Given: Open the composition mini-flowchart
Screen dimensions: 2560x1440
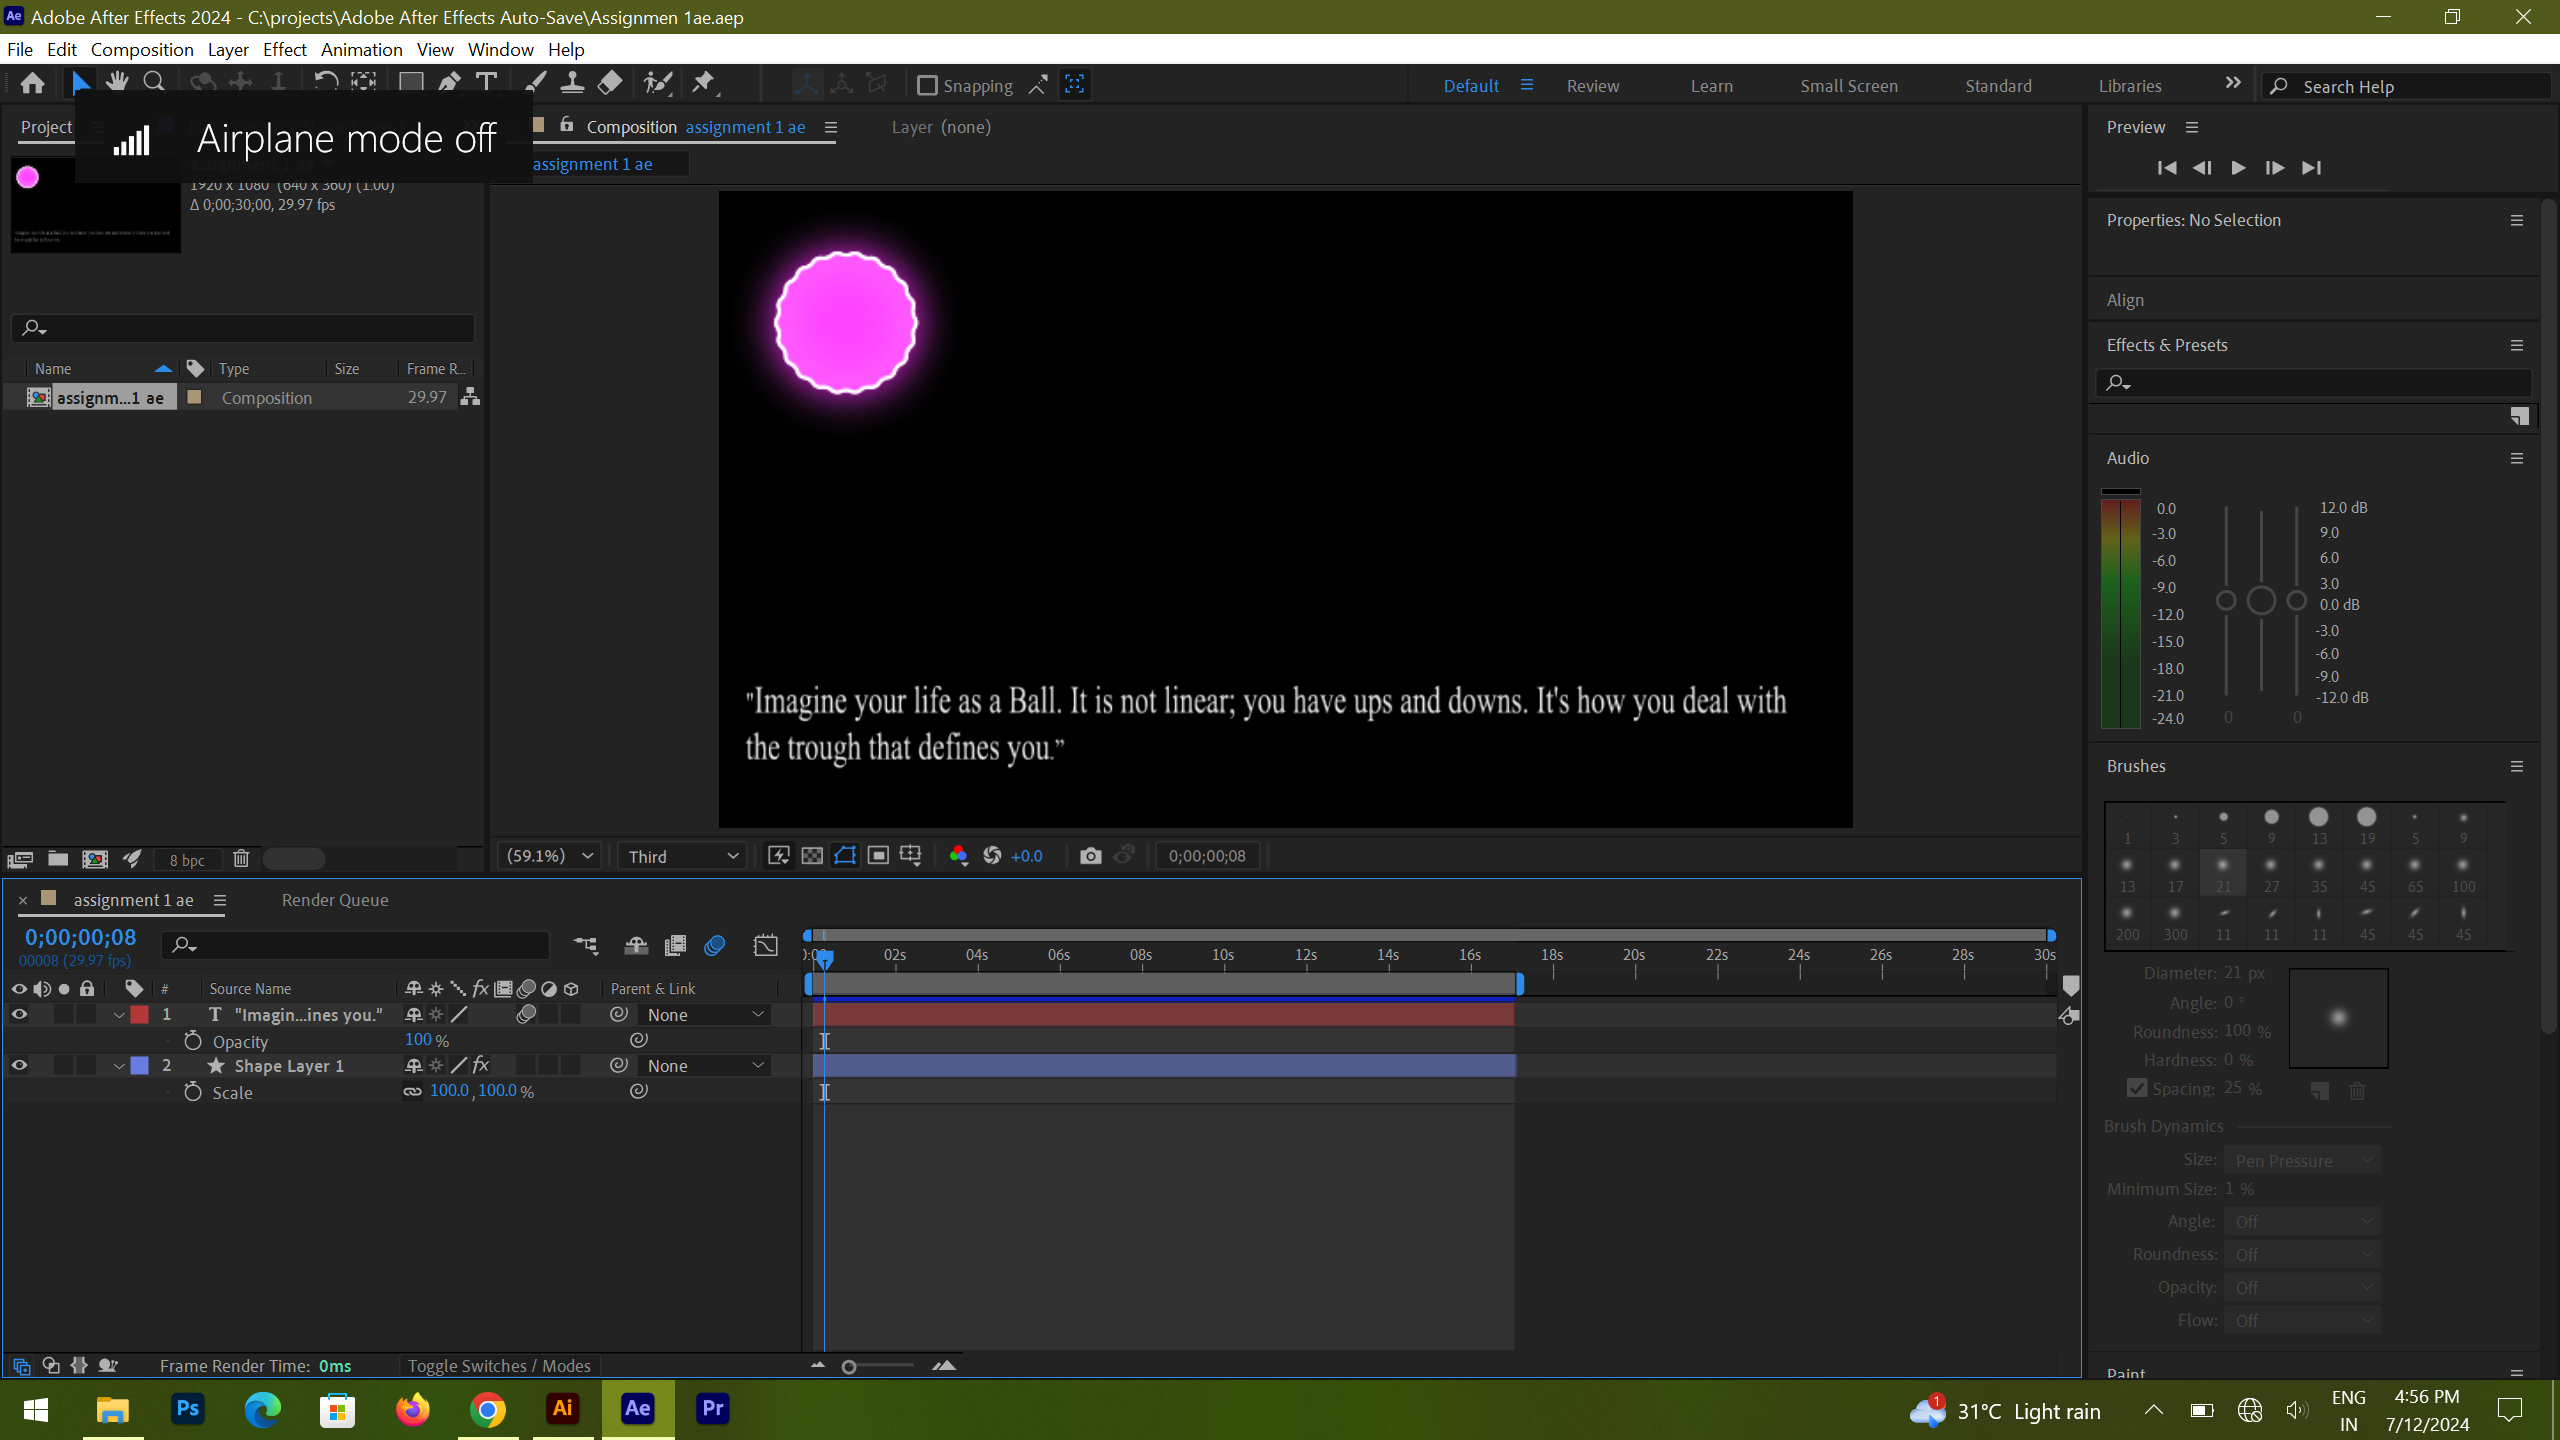Looking at the screenshot, I should [x=586, y=945].
